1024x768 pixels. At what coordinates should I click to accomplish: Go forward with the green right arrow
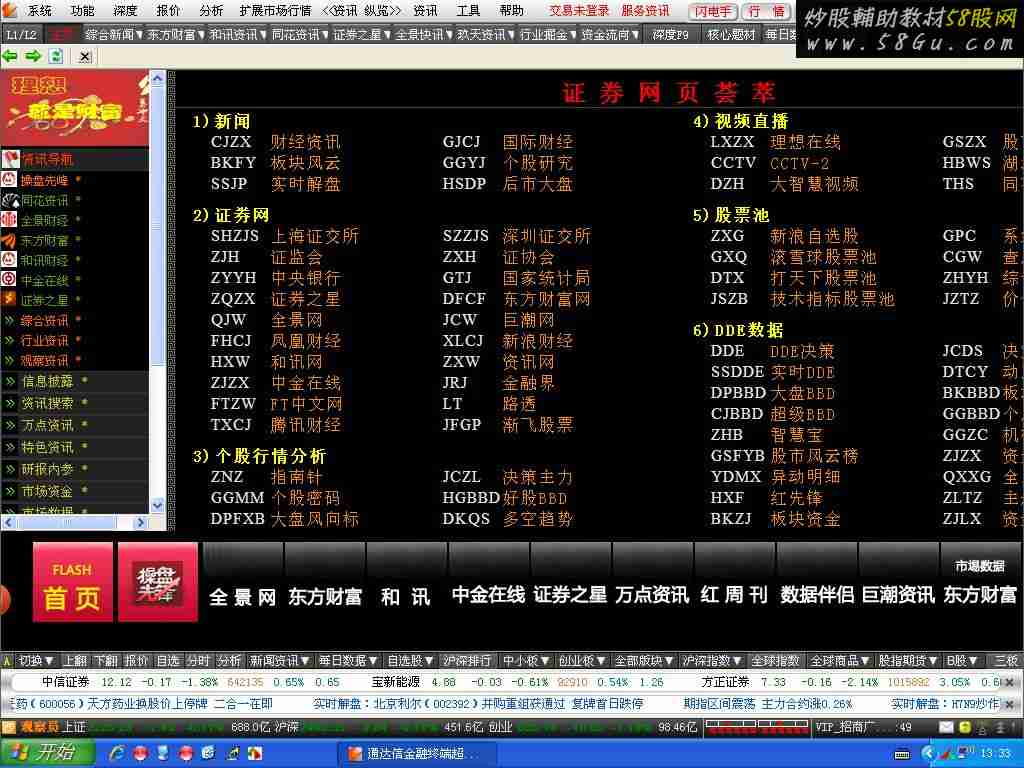point(33,56)
